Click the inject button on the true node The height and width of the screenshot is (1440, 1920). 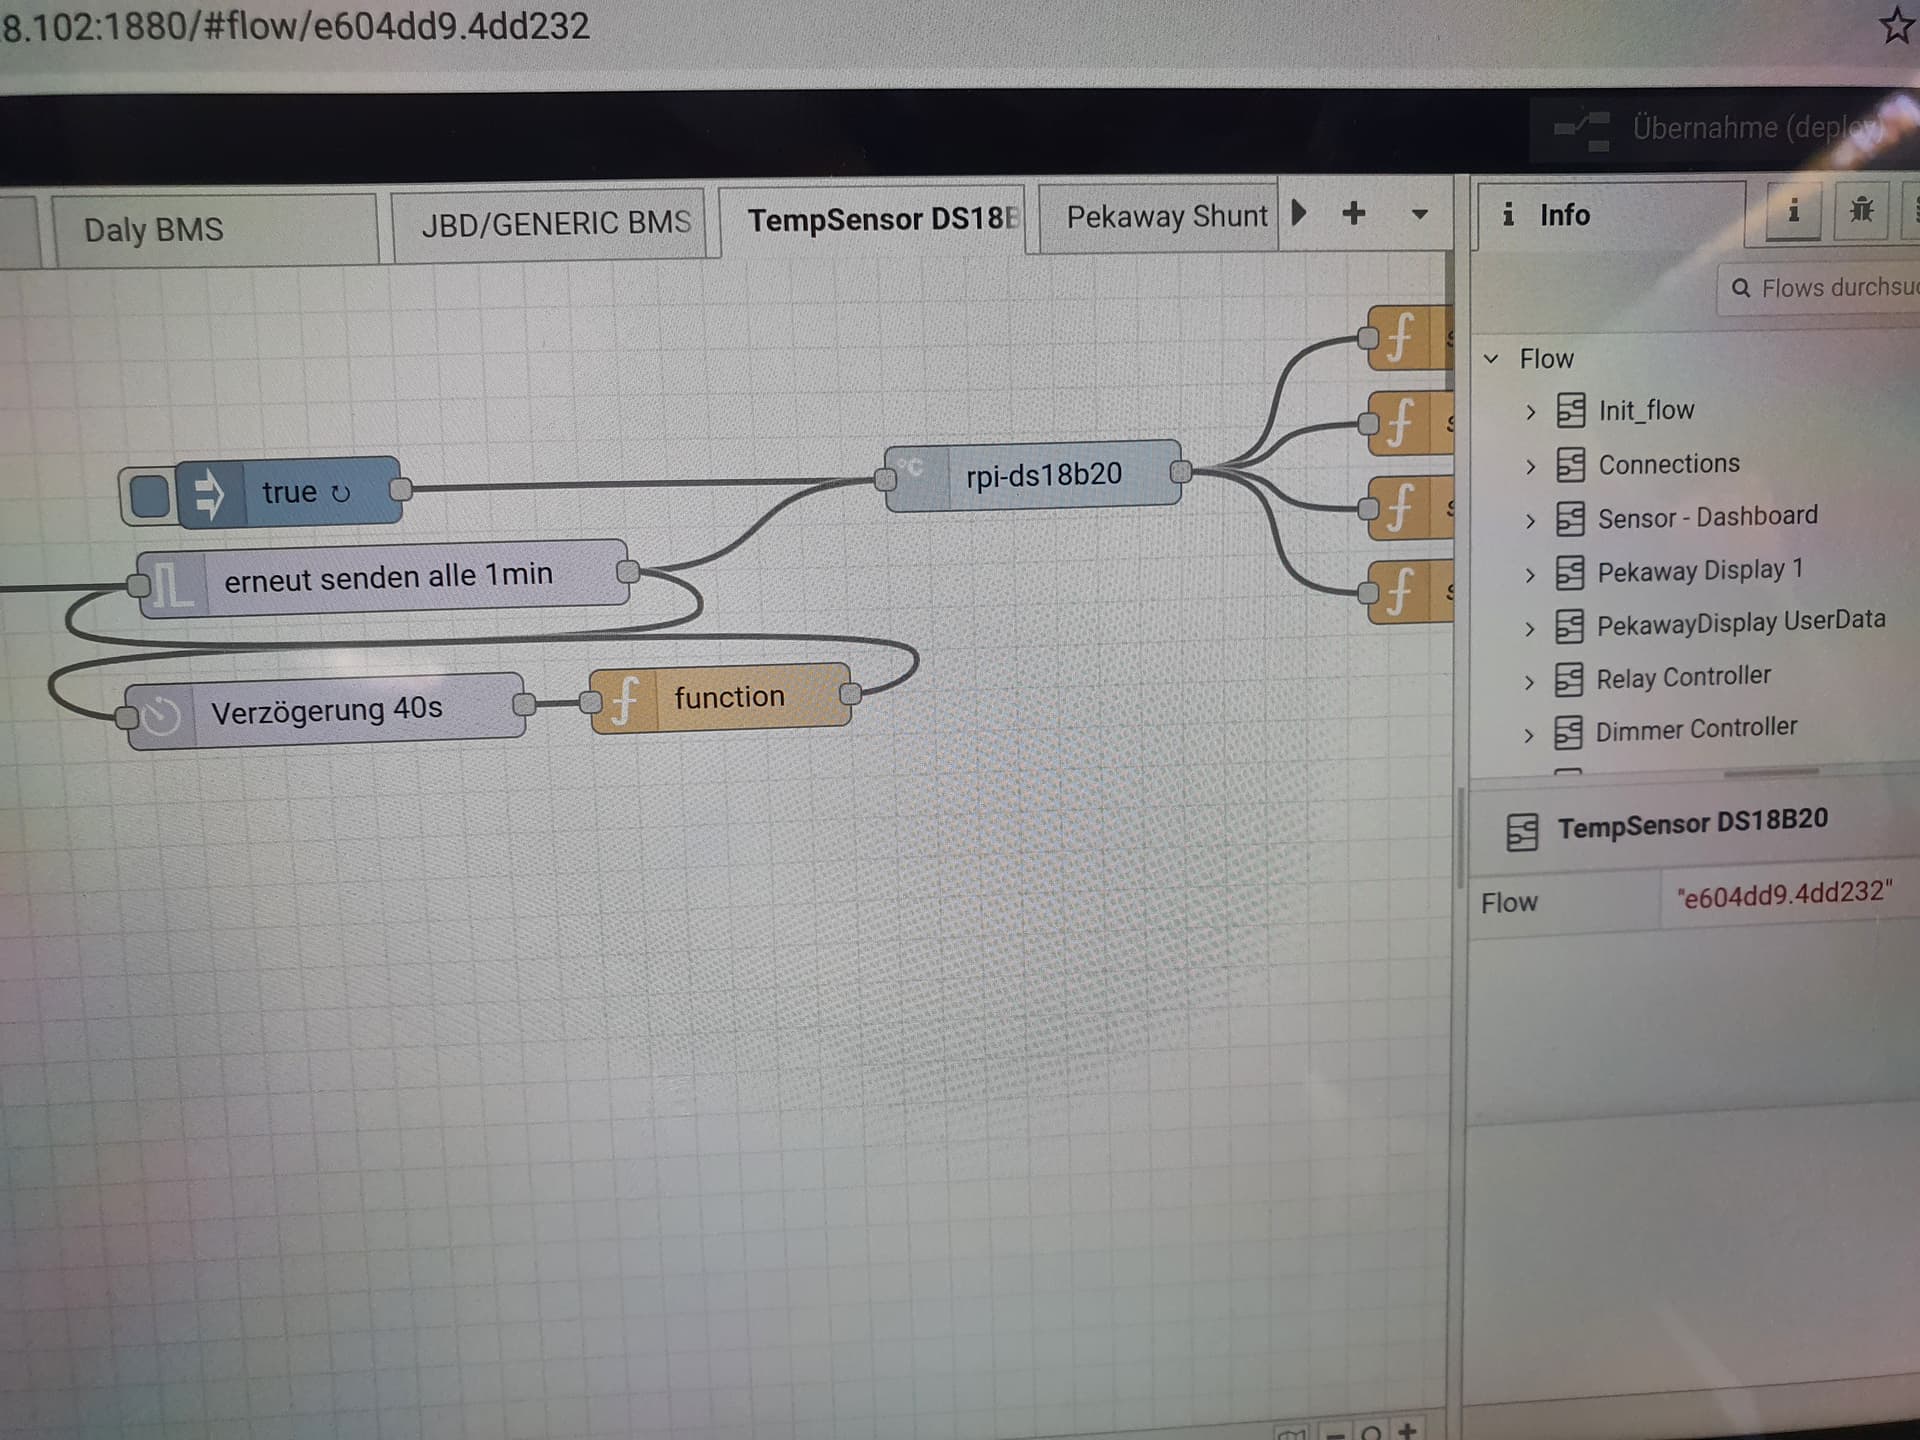(x=150, y=496)
